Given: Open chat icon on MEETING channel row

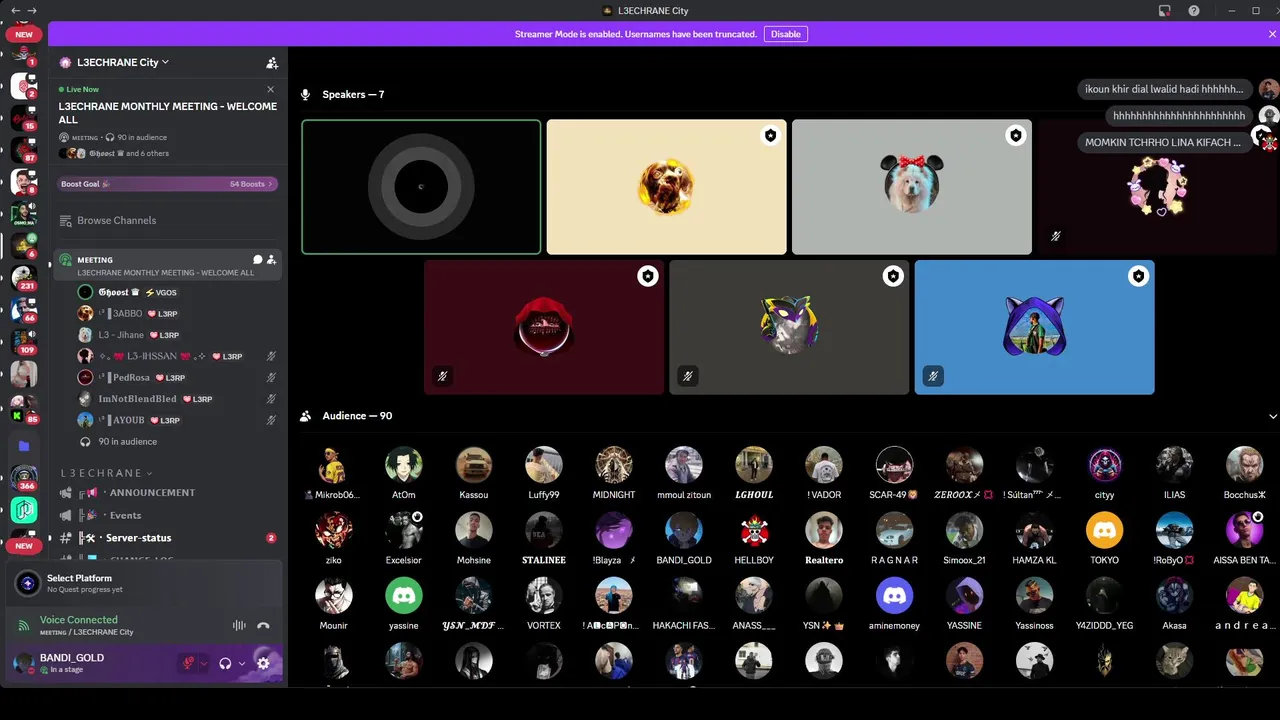Looking at the screenshot, I should (257, 260).
